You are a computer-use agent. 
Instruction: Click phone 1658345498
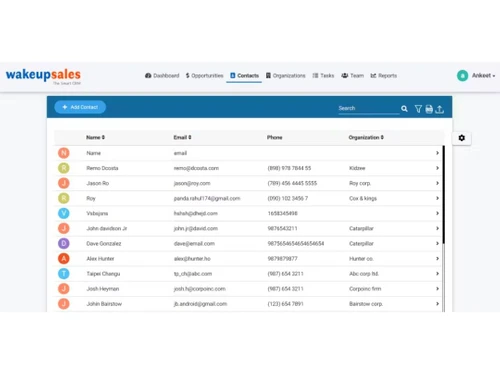[x=282, y=213]
